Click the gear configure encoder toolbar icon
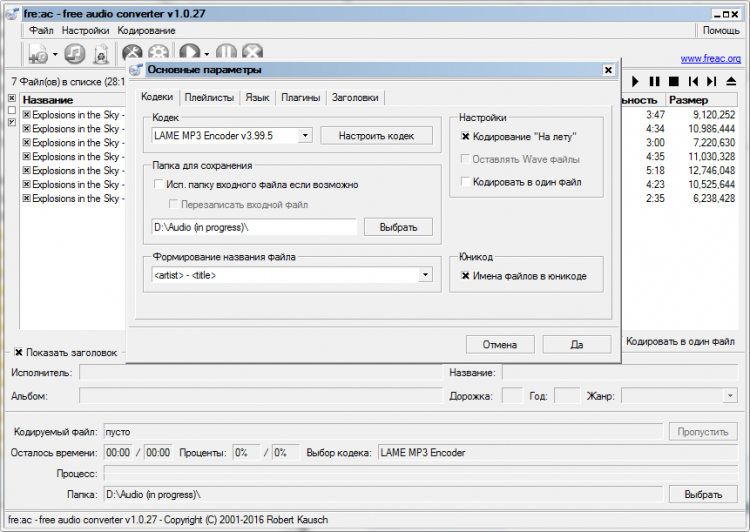This screenshot has width=750, height=532. (x=158, y=52)
